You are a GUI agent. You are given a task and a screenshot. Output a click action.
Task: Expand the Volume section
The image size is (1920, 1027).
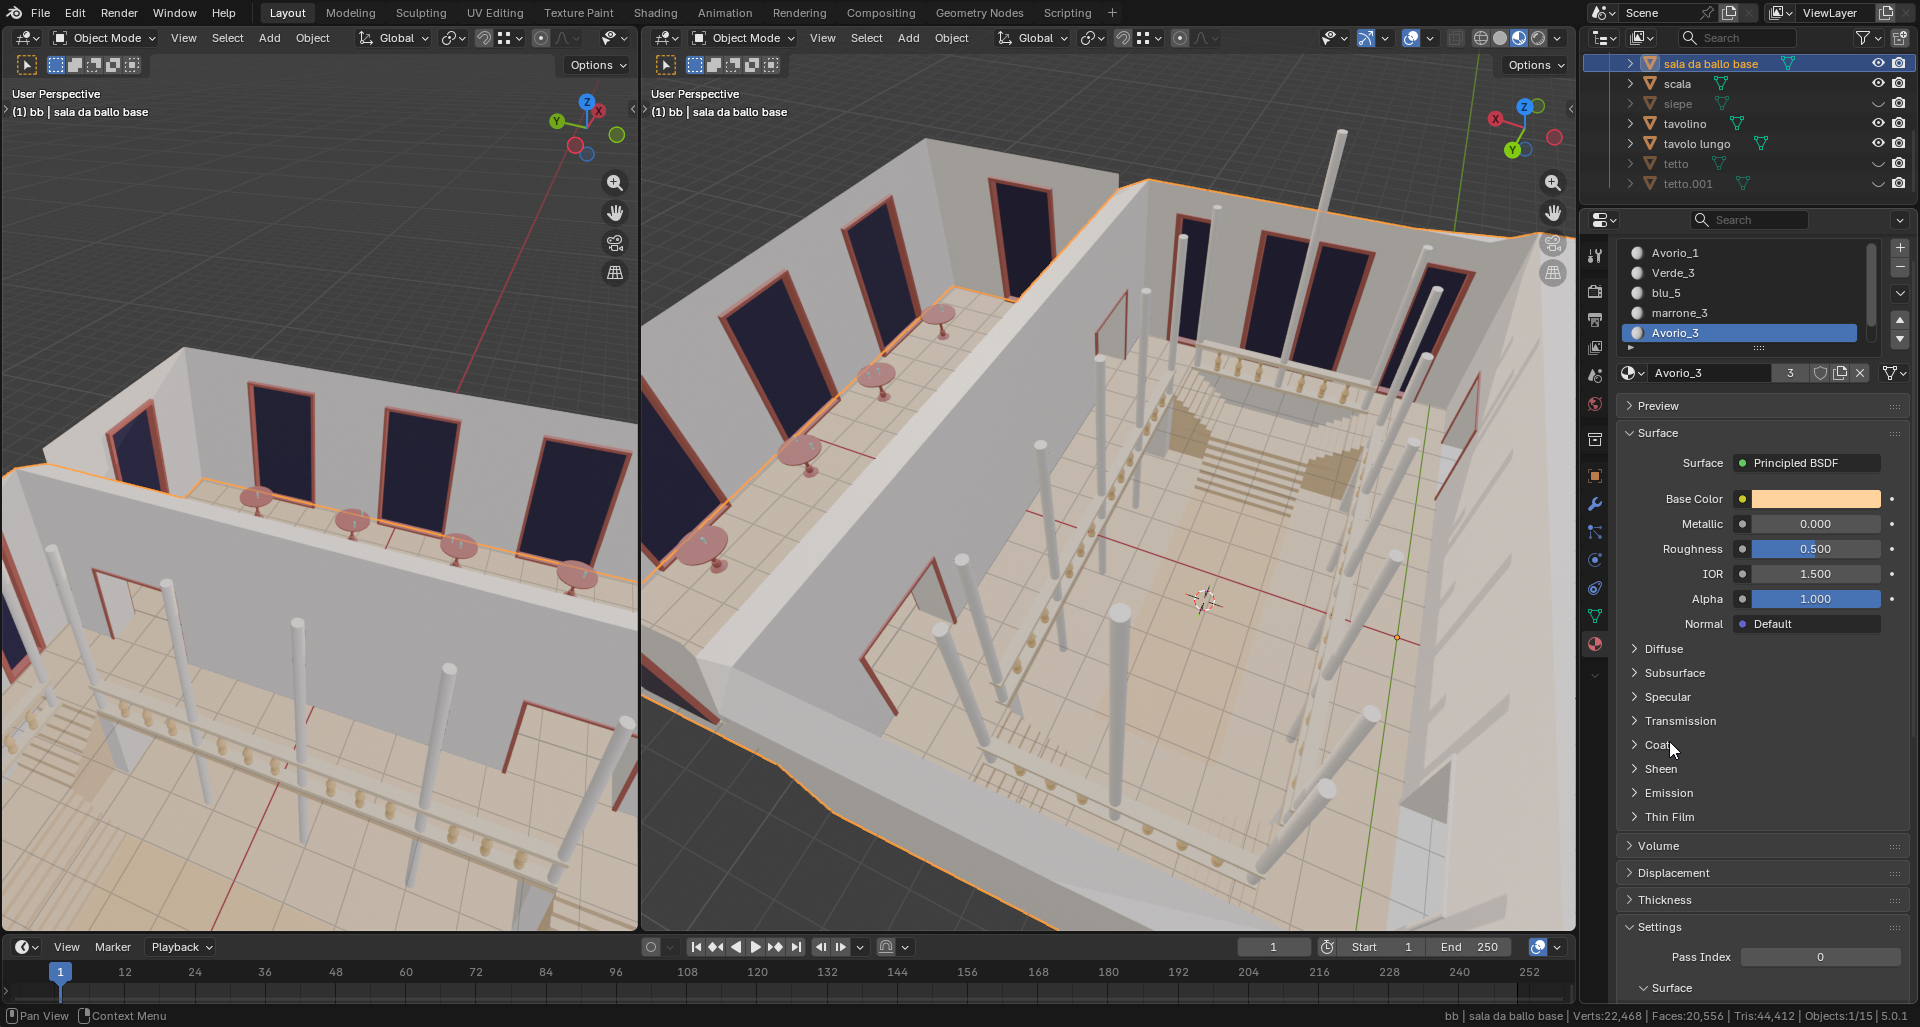pyautogui.click(x=1657, y=846)
